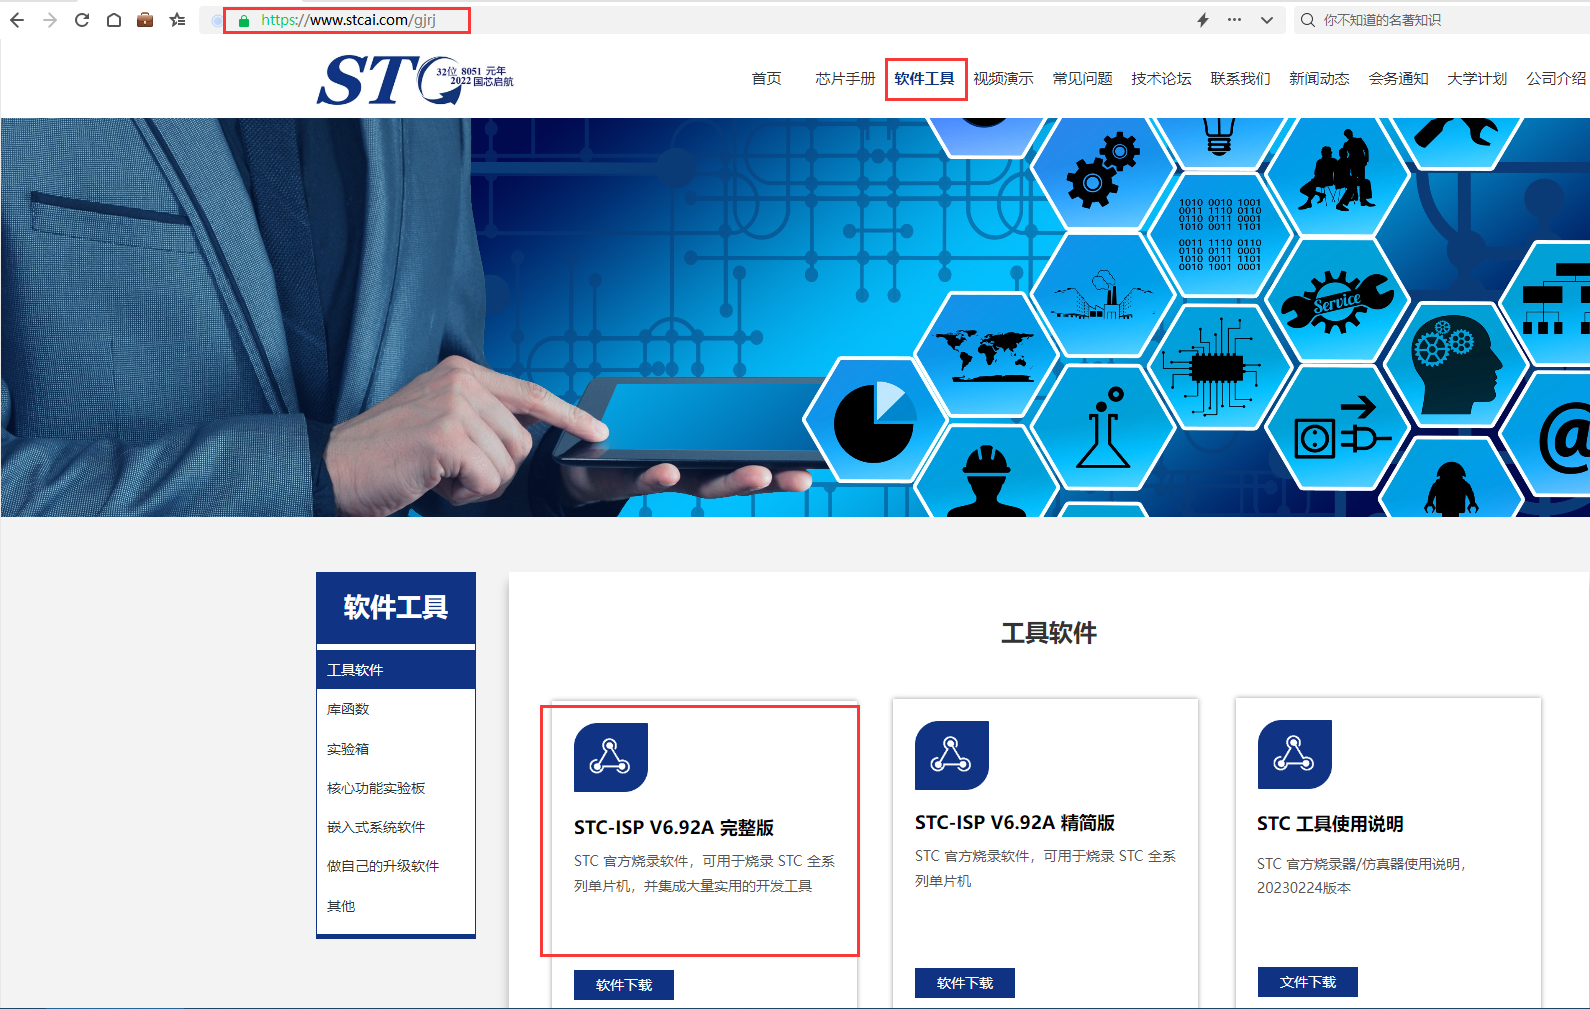Click the icon above STC-ISP V6.92A 完整版
This screenshot has width=1590, height=1009.
tap(611, 757)
